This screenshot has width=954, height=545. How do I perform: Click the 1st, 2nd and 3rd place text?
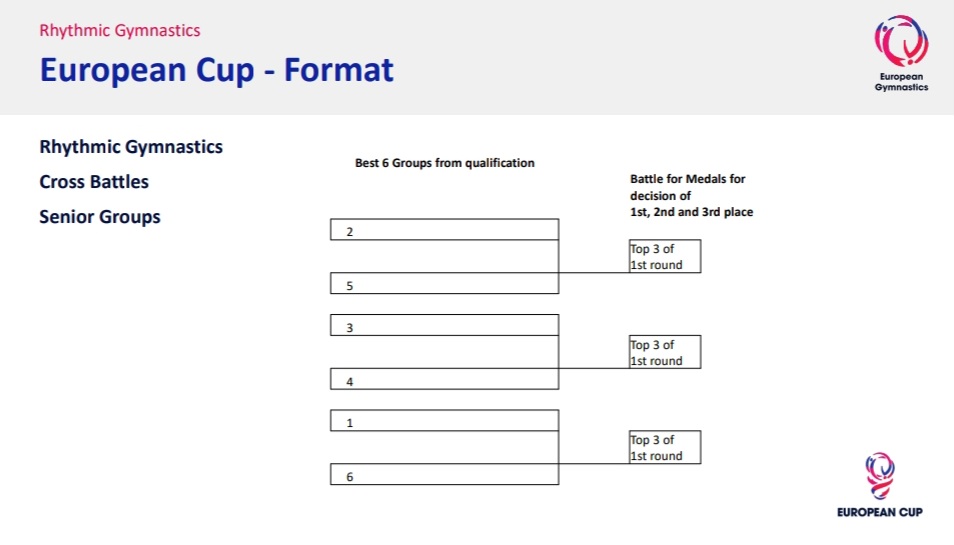point(691,212)
